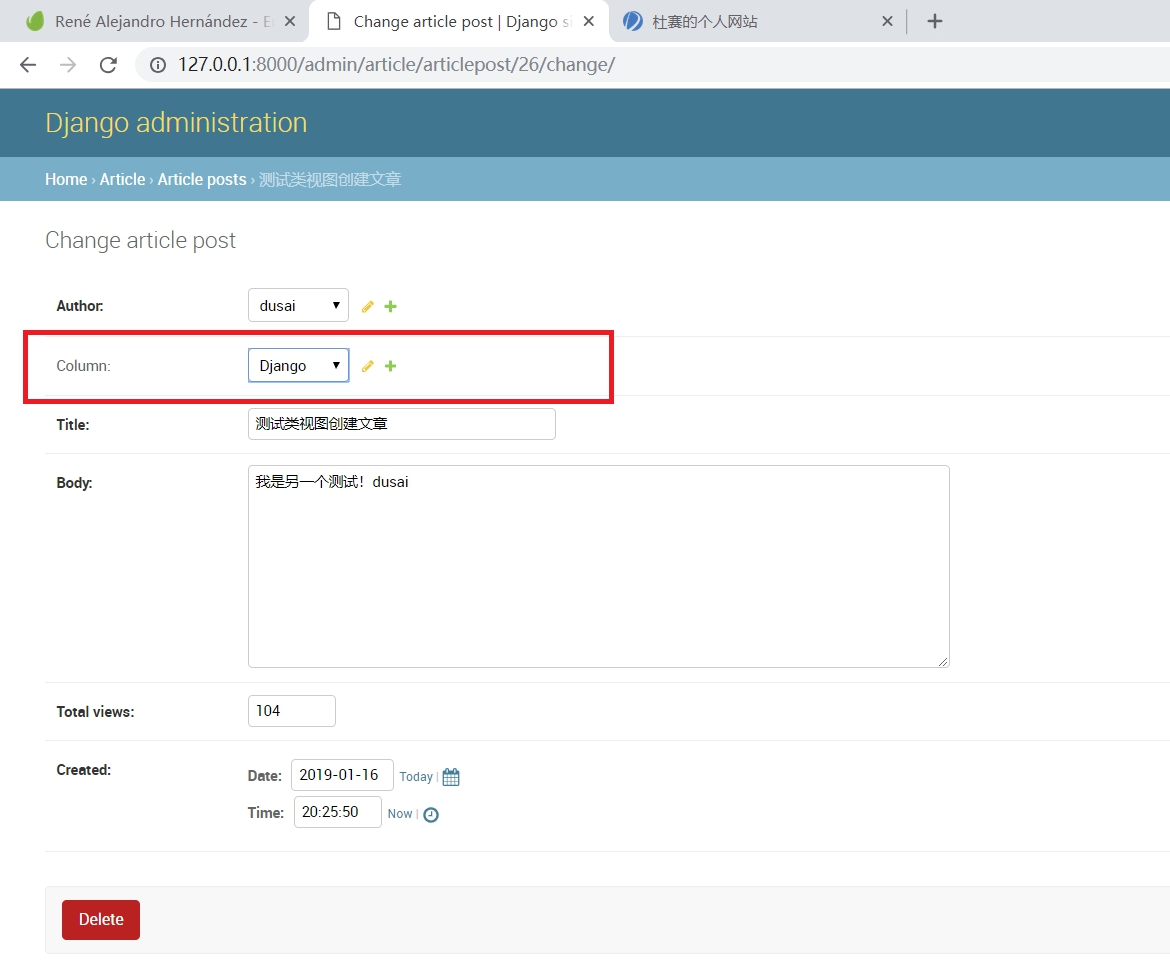Click the browser address bar URL
This screenshot has width=1170, height=960.
[396, 65]
